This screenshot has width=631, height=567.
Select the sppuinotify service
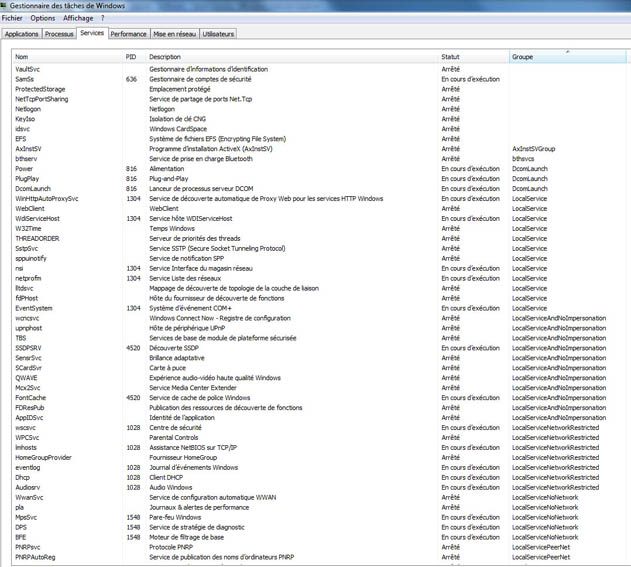[x=31, y=258]
